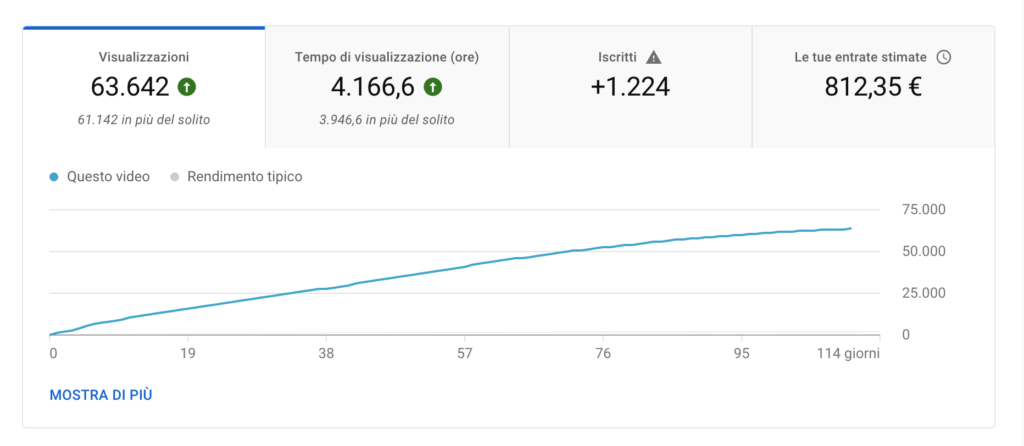The height and width of the screenshot is (446, 1024).
Task: Click green up arrow beside 63.642 views
Action: coord(186,87)
